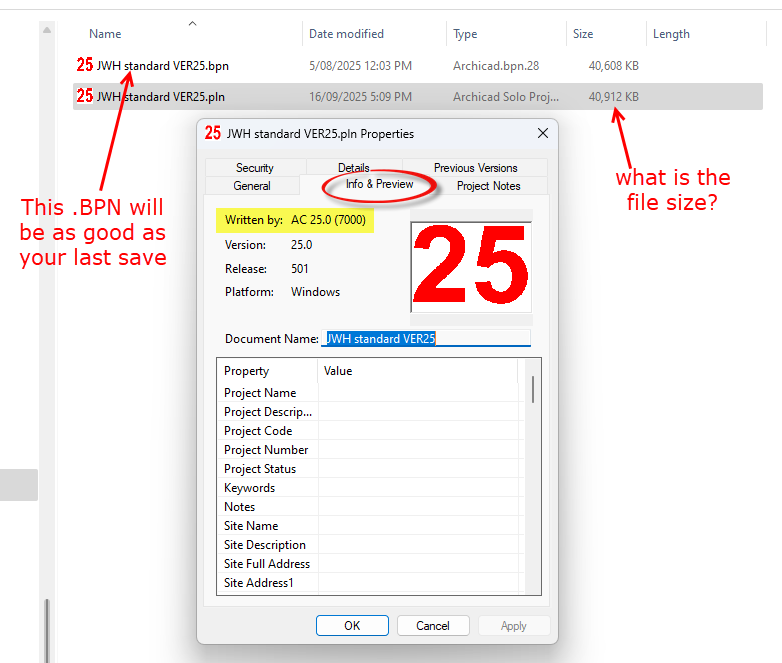The width and height of the screenshot is (782, 663).
Task: Select the Project Name property row
Action: (x=370, y=393)
